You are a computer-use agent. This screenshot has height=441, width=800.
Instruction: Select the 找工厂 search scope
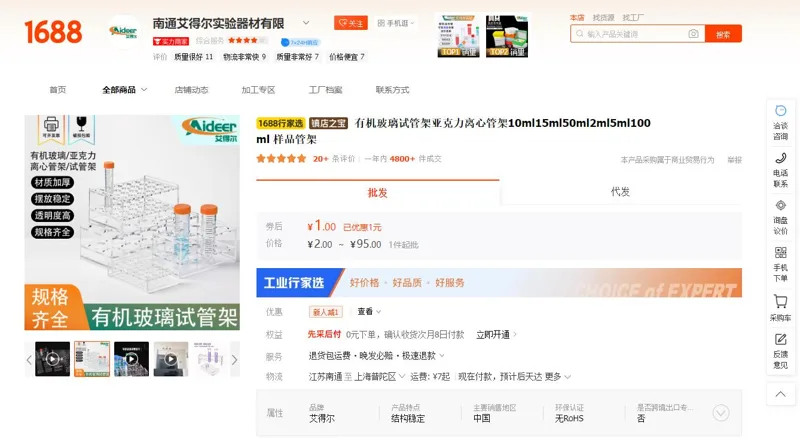click(x=633, y=17)
